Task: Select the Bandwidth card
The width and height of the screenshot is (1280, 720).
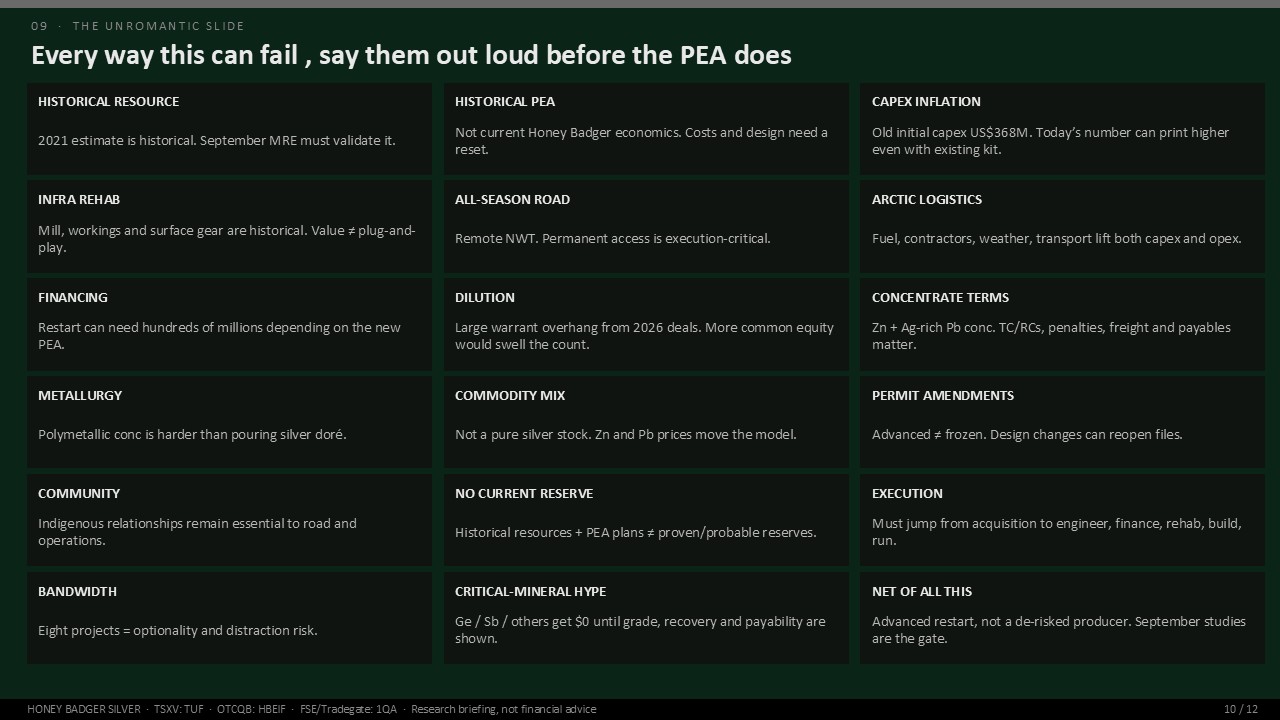Action: [229, 619]
